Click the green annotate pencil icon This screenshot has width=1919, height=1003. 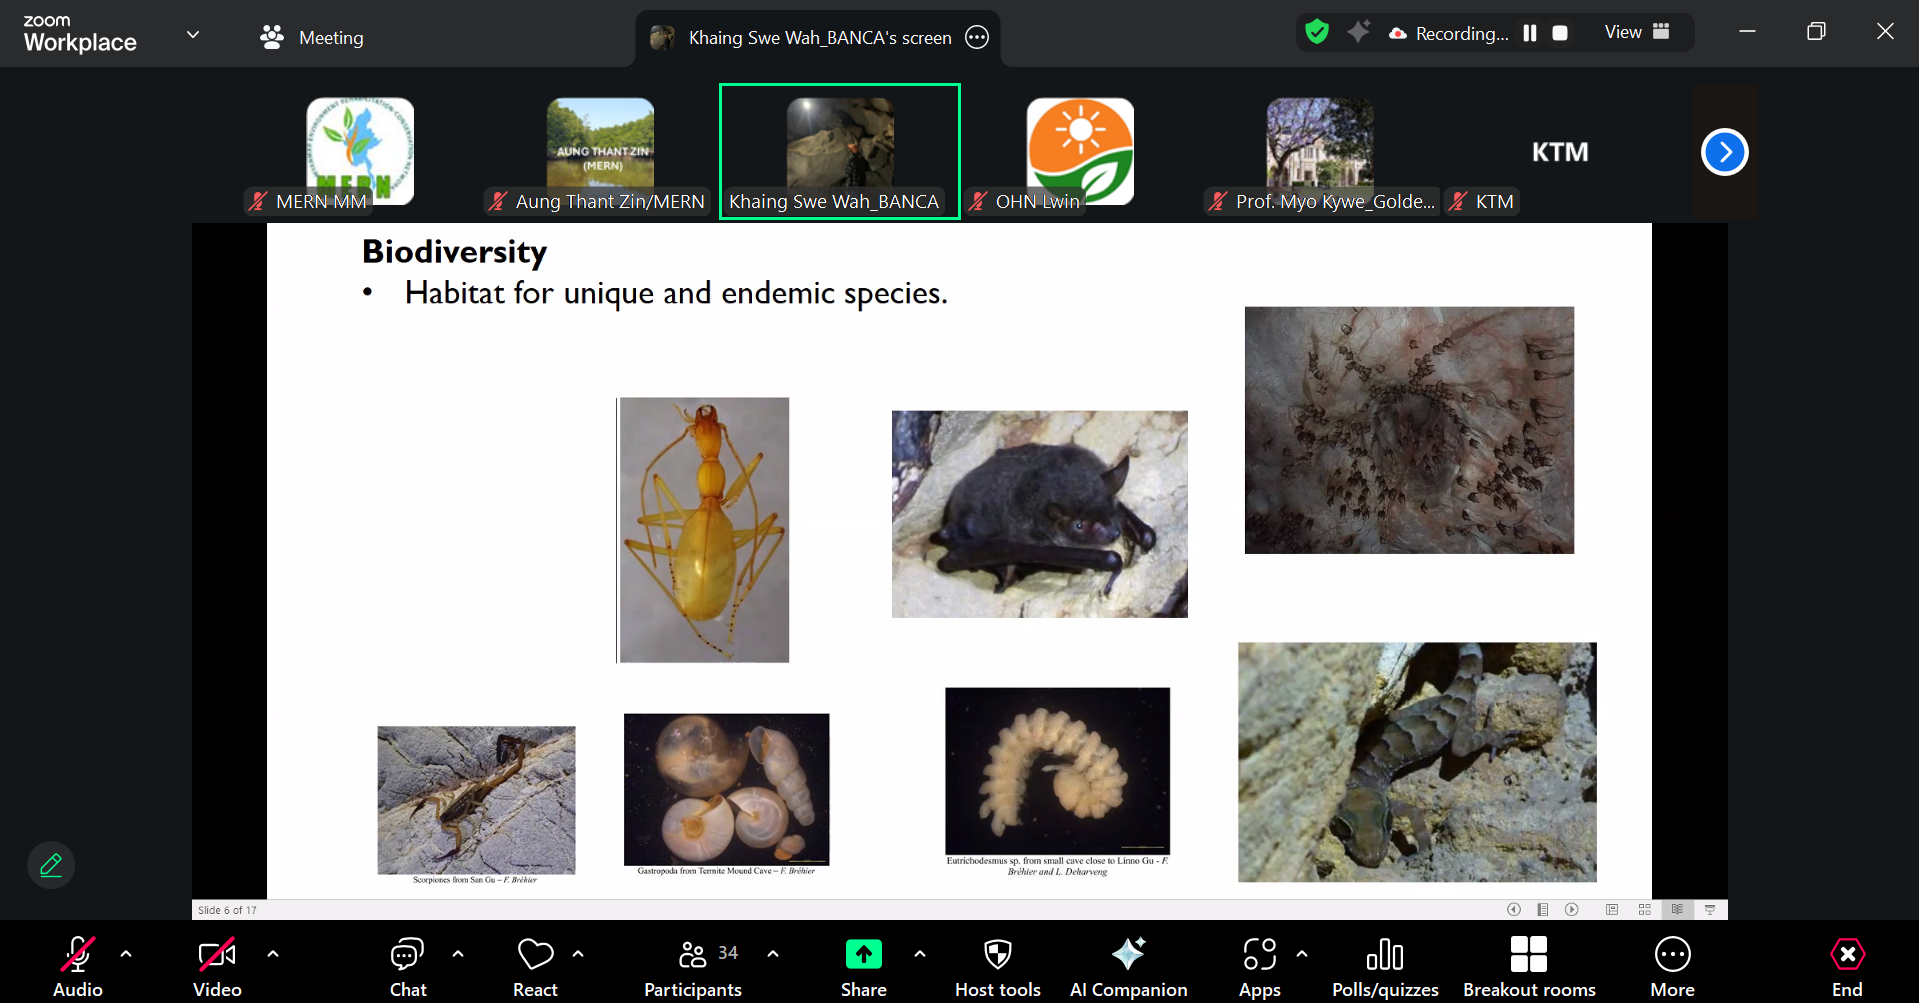tap(51, 865)
